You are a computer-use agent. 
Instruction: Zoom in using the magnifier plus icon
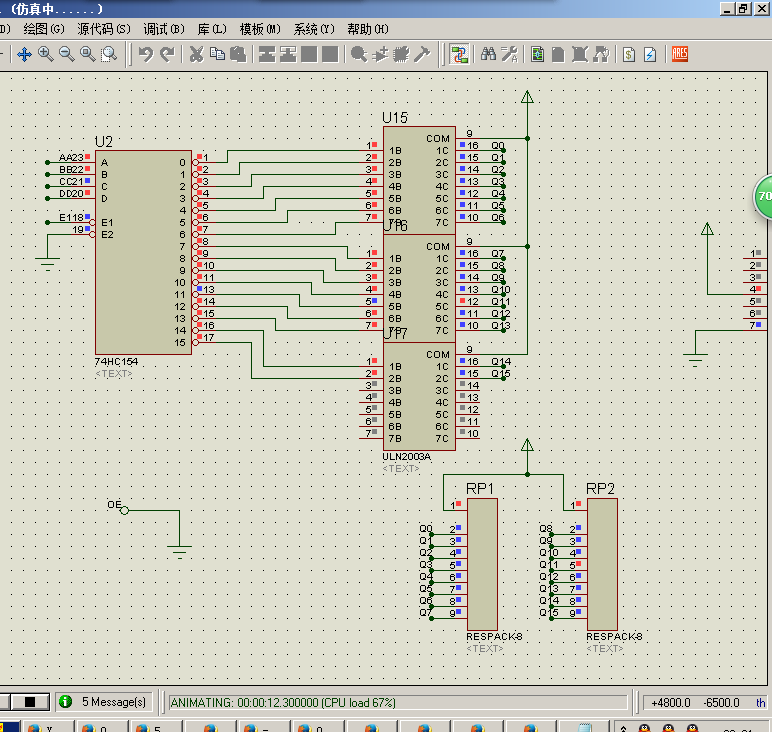coord(45,54)
